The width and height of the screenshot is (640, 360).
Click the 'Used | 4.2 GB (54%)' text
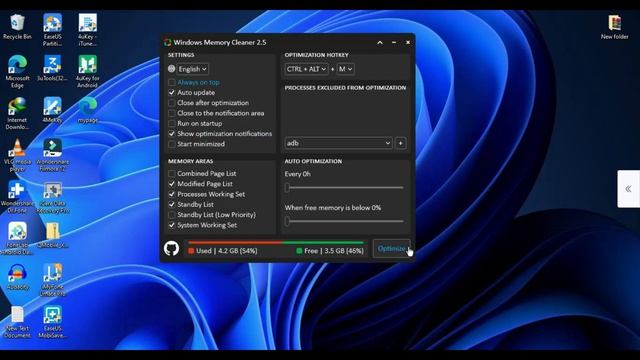pyautogui.click(x=227, y=251)
